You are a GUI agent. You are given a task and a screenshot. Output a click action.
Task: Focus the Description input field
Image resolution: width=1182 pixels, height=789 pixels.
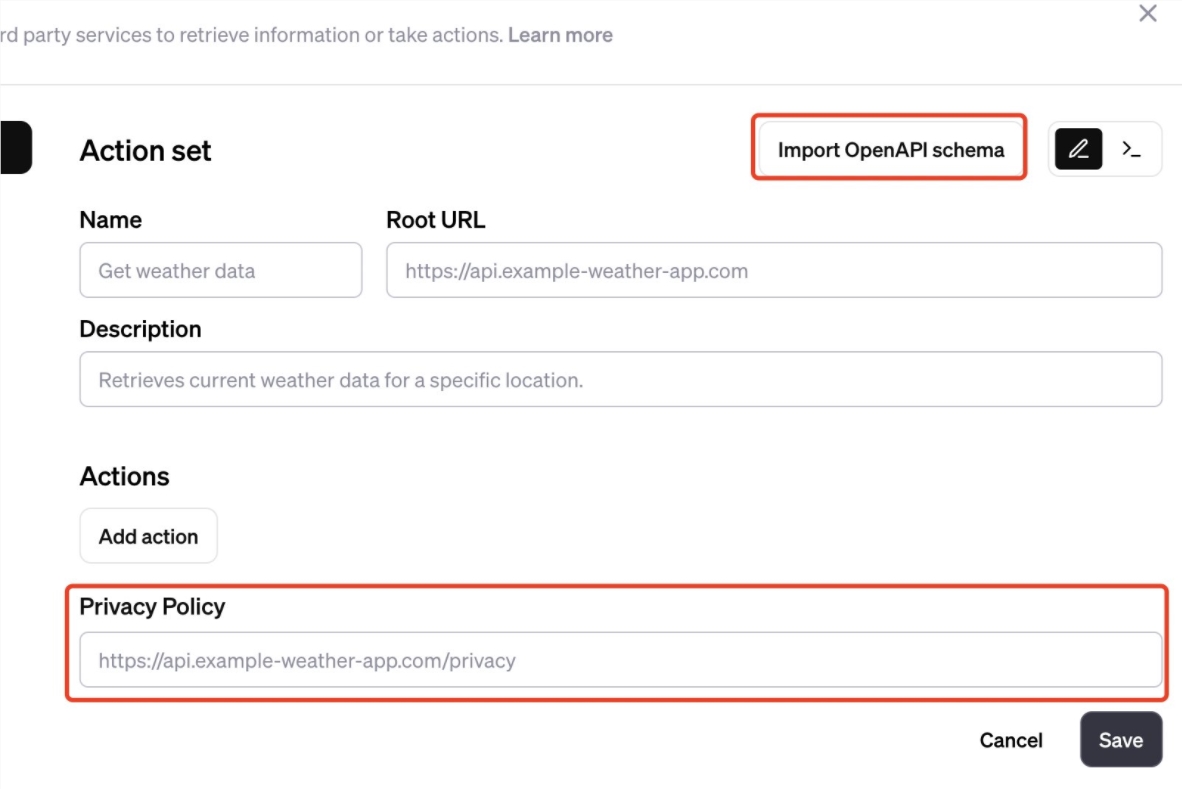620,379
